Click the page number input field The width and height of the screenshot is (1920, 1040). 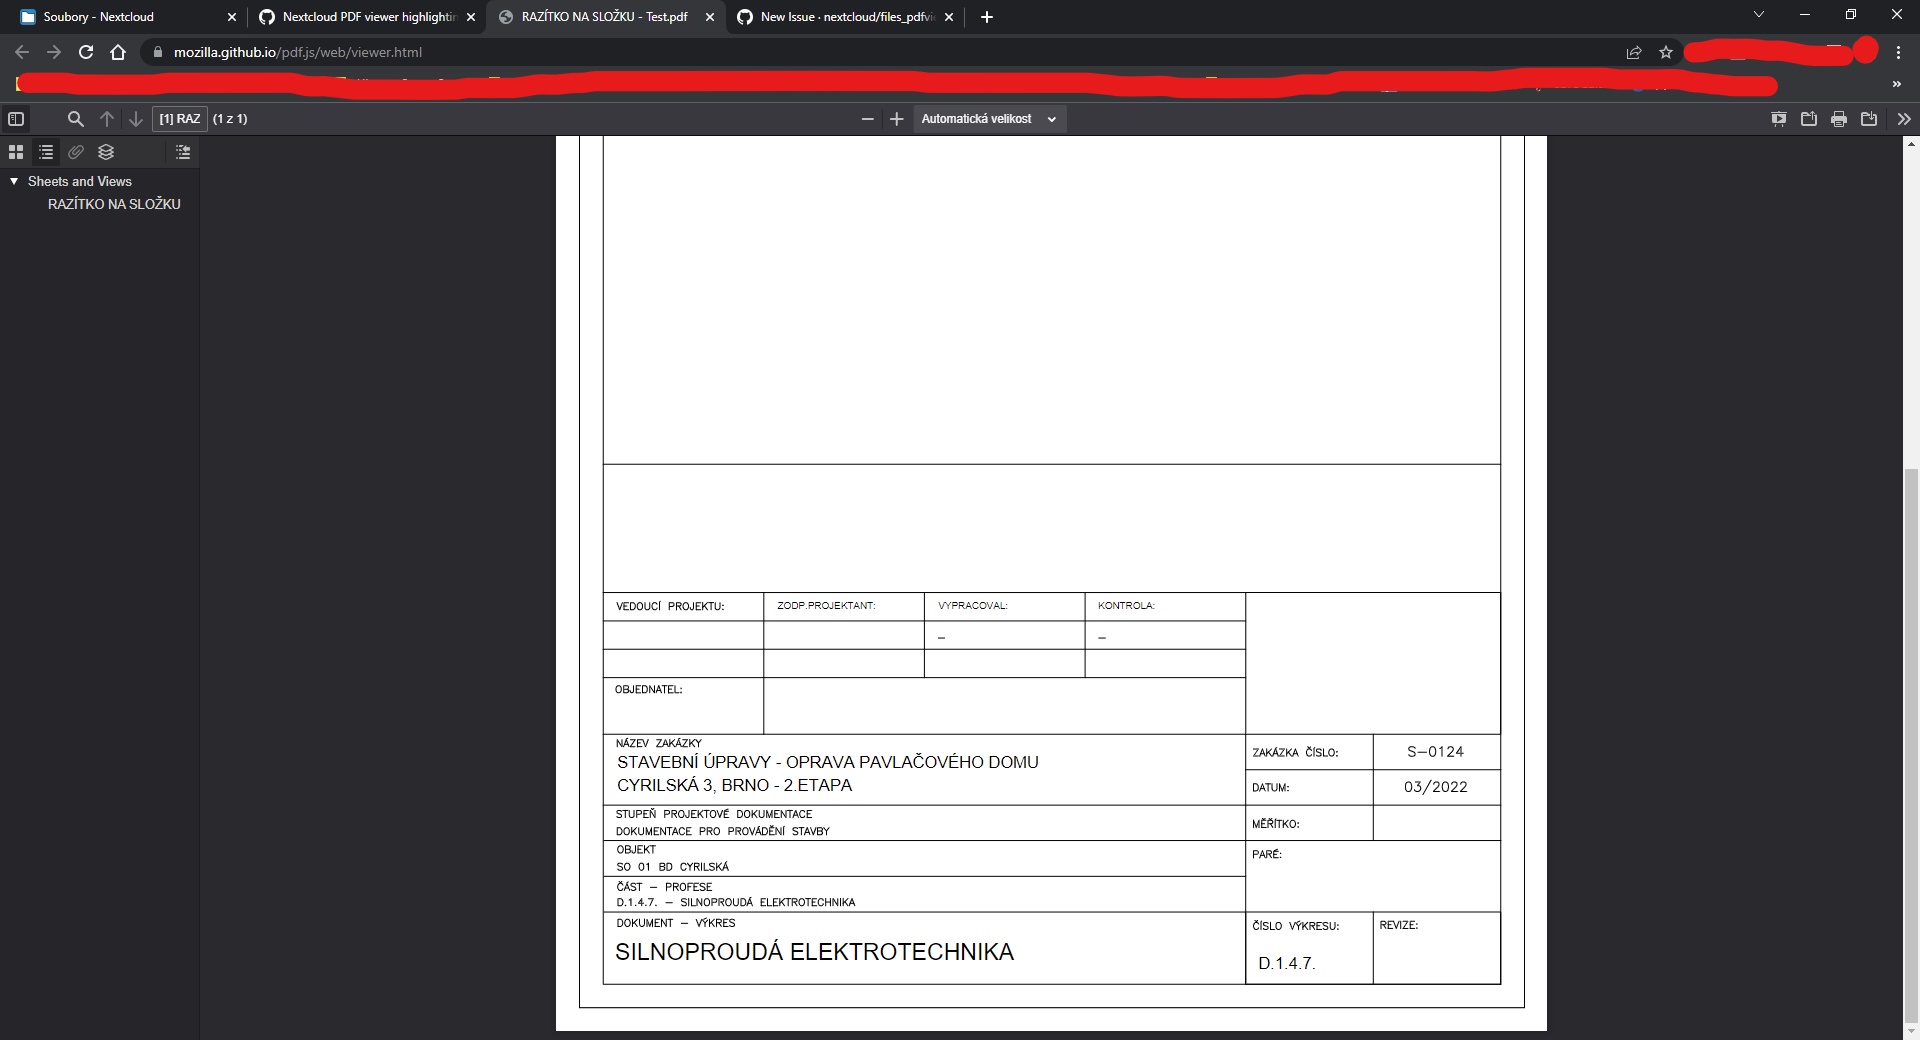coord(179,118)
